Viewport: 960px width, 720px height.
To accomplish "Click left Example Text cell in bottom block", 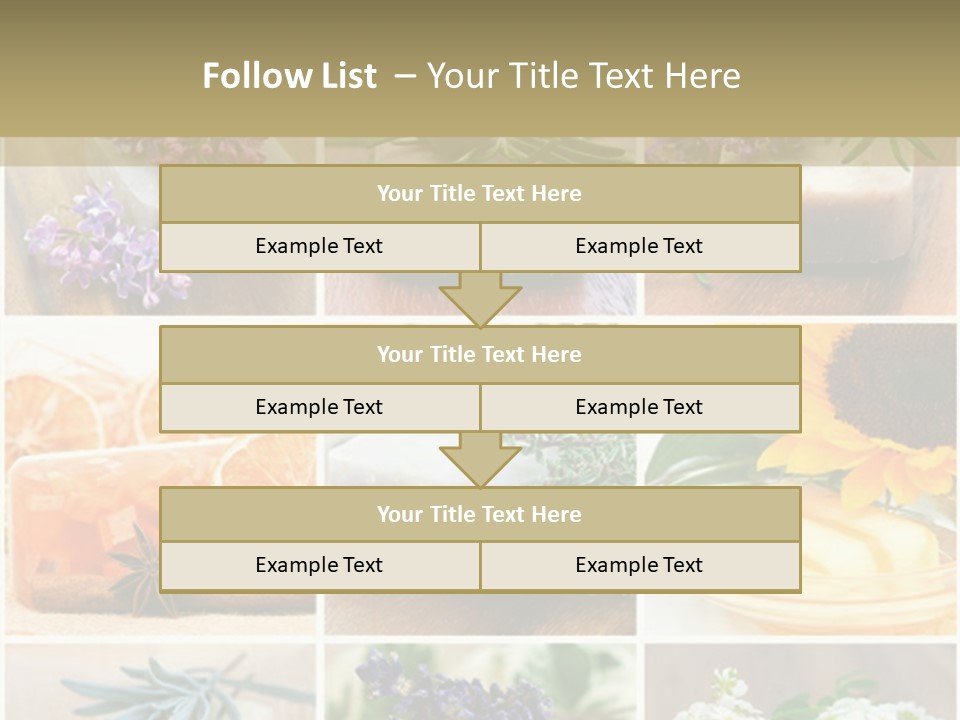I will click(x=319, y=566).
